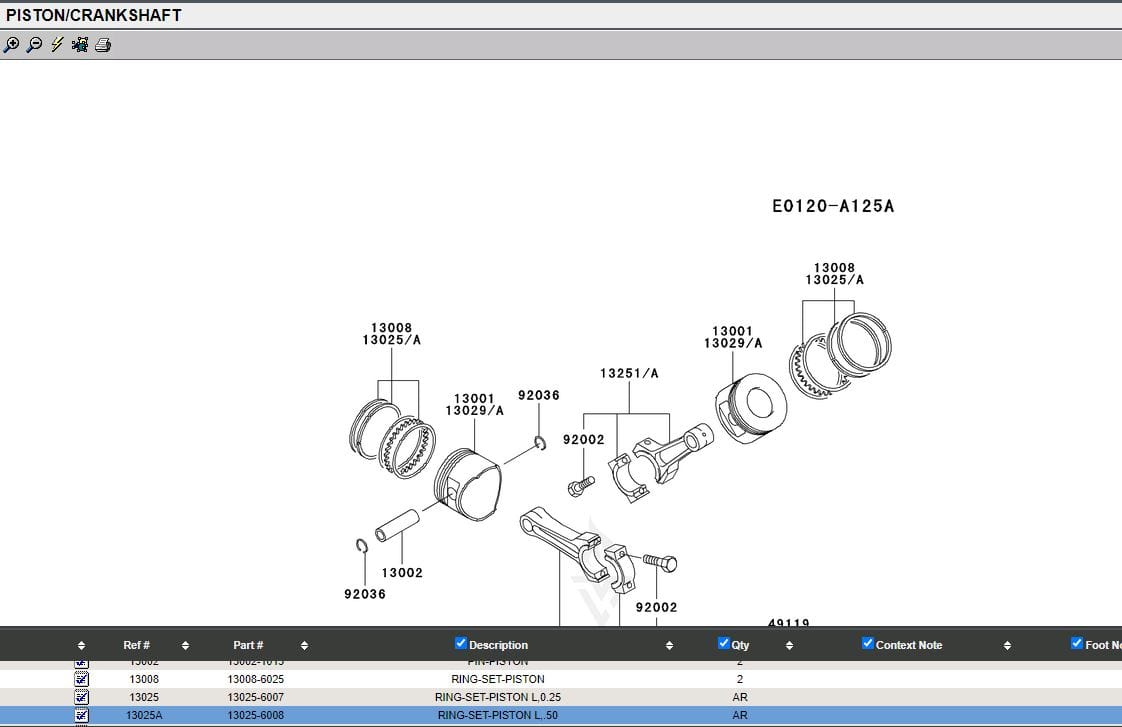Click the sort arrows right of Description

click(x=669, y=646)
